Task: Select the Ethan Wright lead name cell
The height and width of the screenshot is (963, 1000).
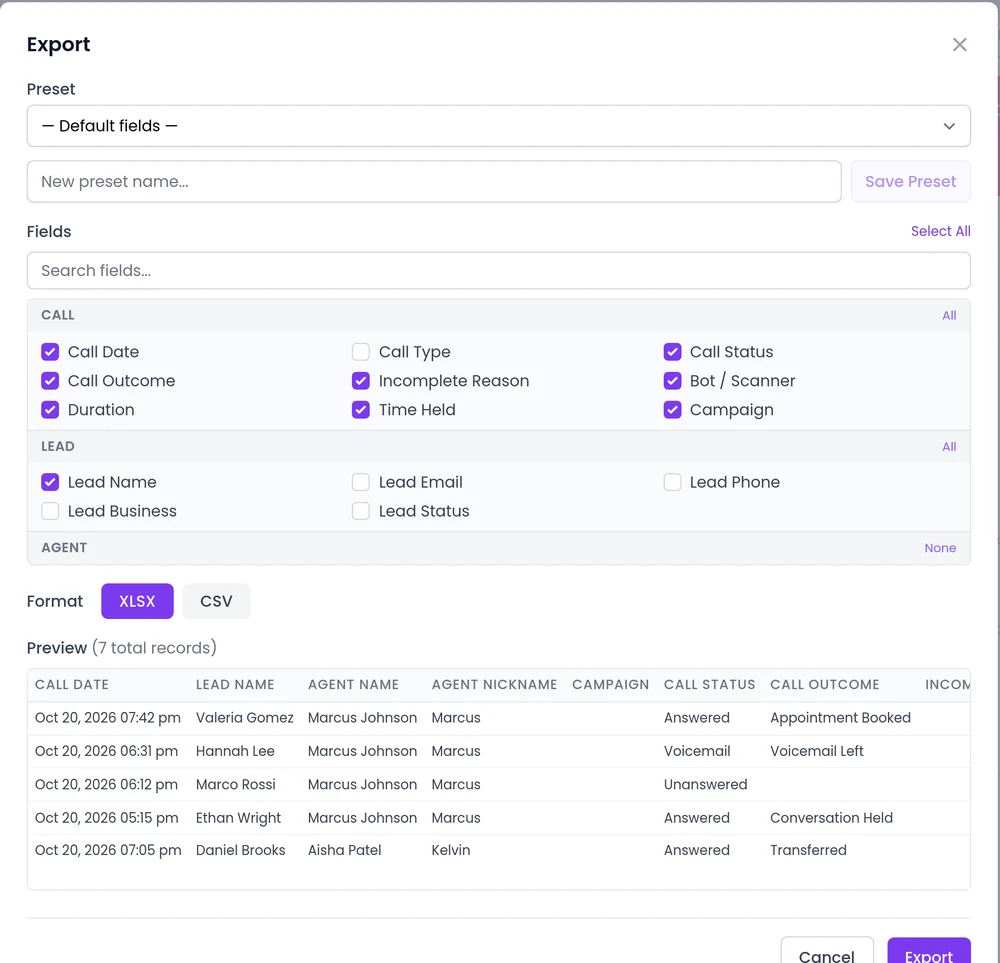Action: [238, 818]
